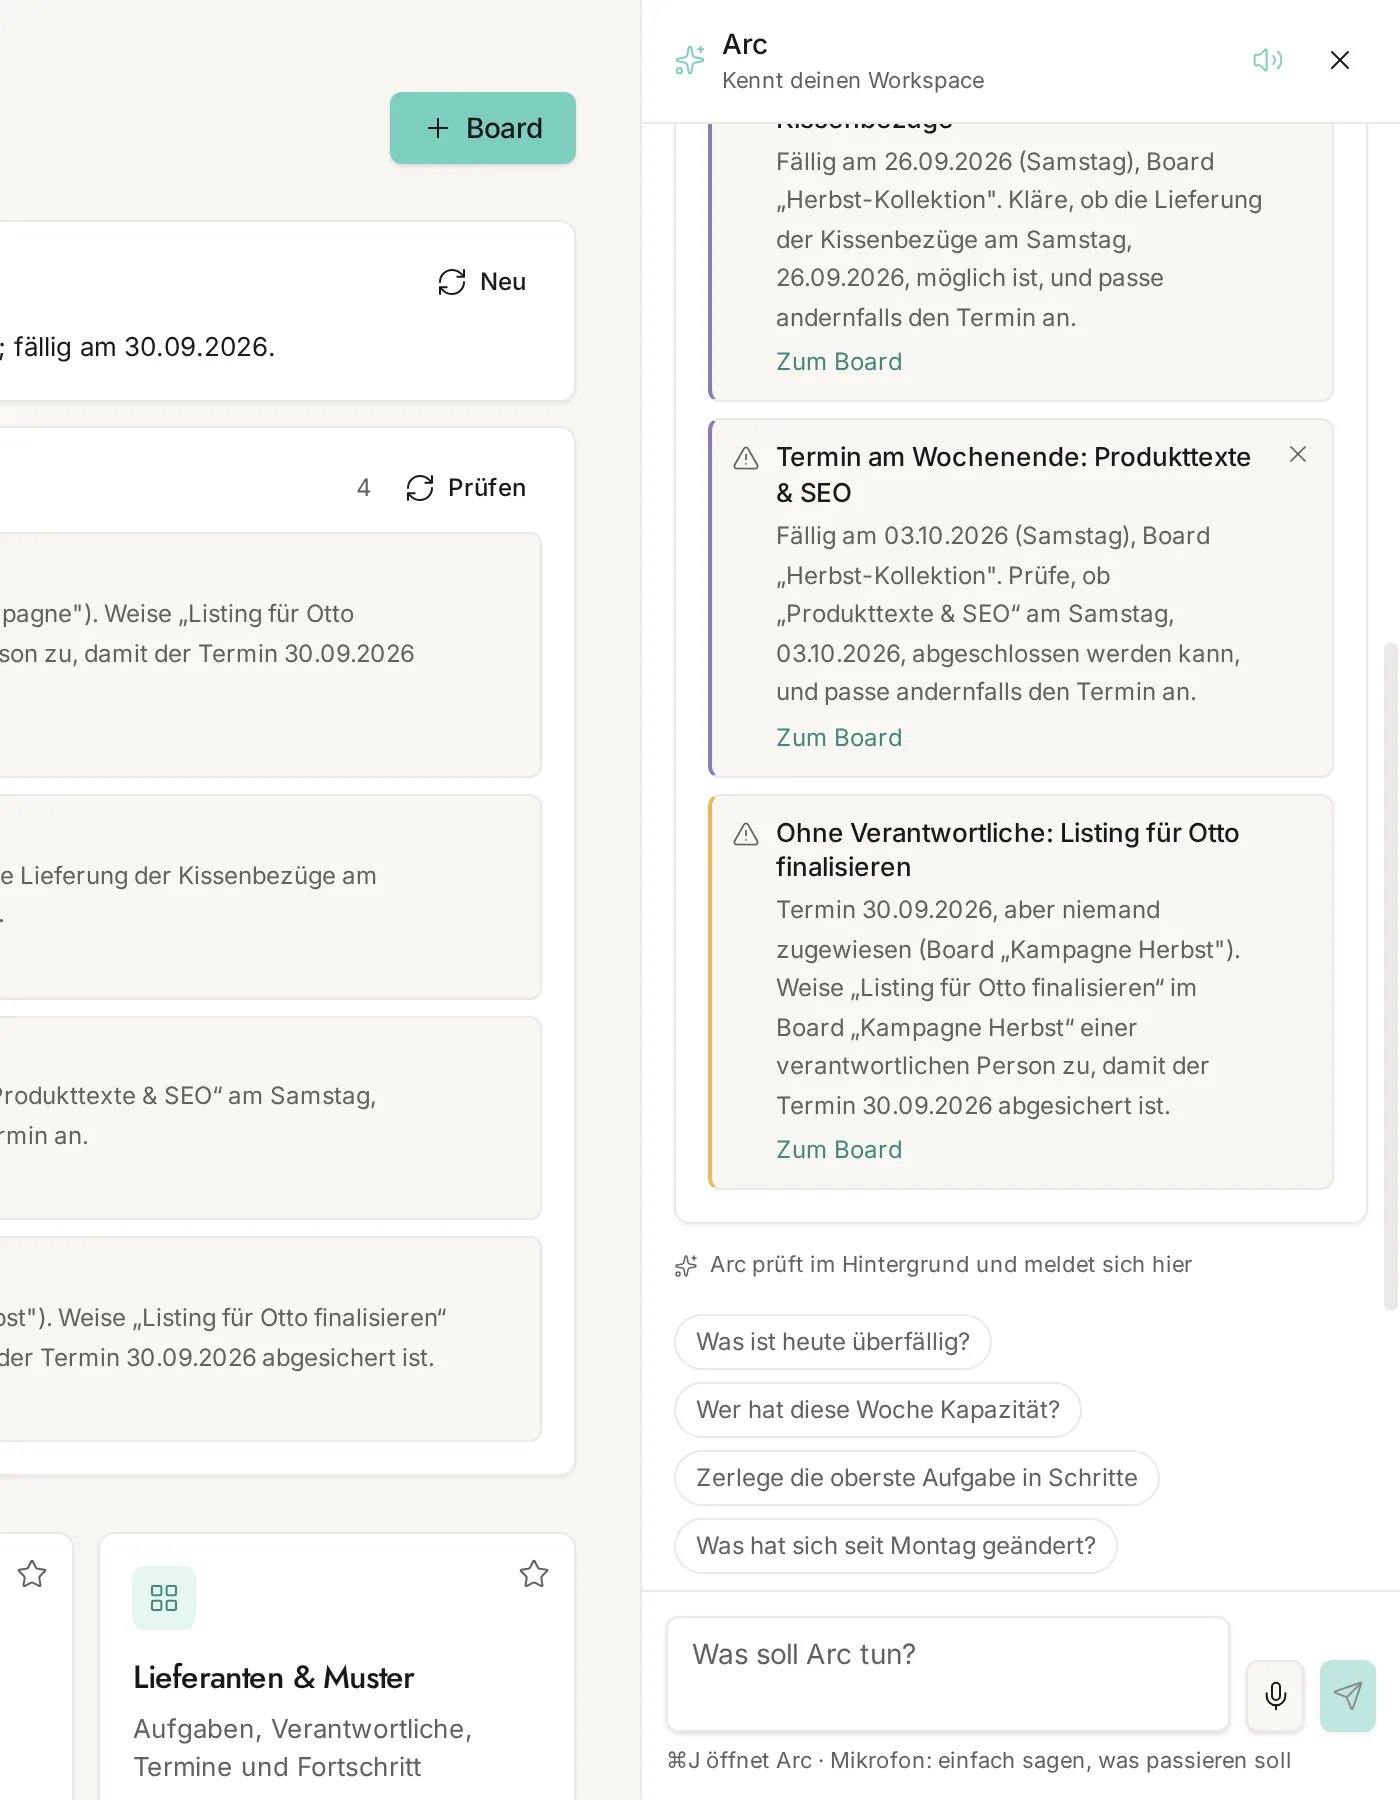Screen dimensions: 1400x1800
Task: Open the Lieferanten & Muster board grid icon
Action: tap(164, 1598)
